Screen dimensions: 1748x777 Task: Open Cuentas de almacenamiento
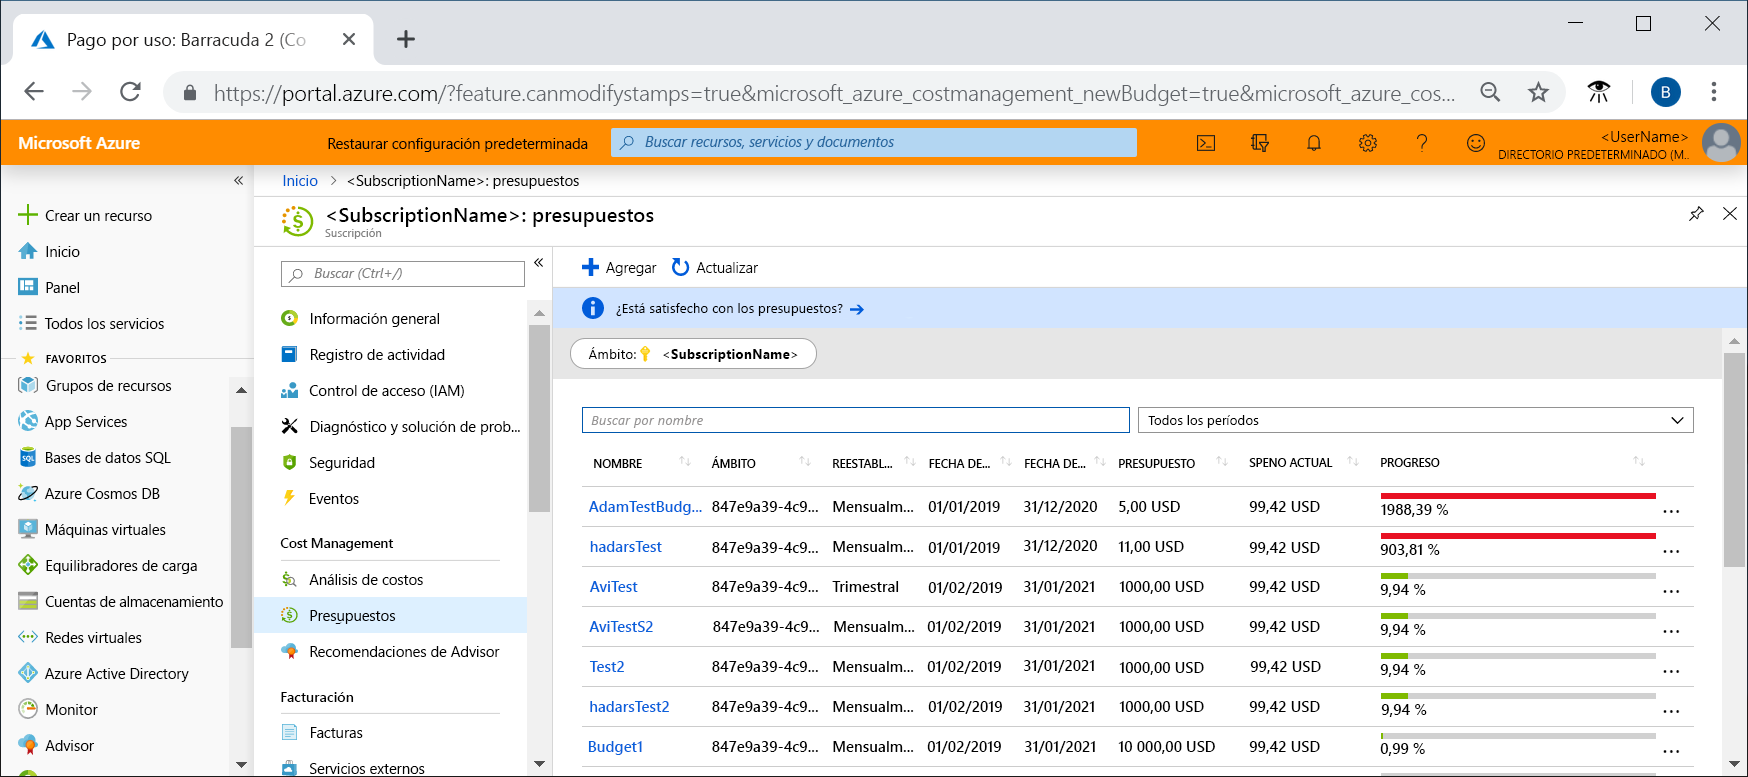point(134,602)
